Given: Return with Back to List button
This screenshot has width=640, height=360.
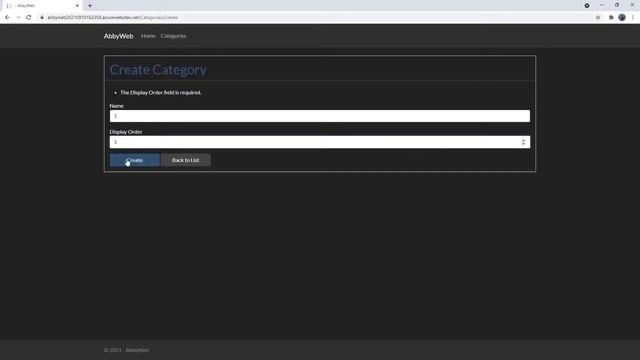Looking at the screenshot, I should (186, 160).
